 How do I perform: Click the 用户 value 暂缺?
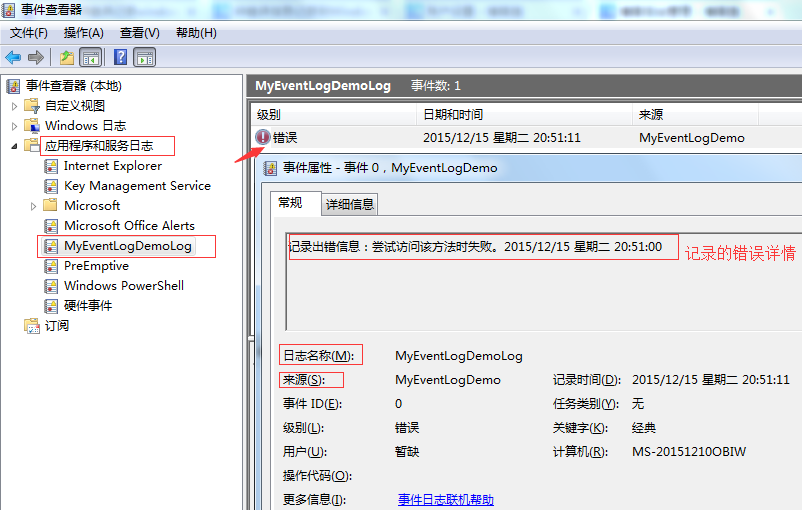click(x=407, y=452)
